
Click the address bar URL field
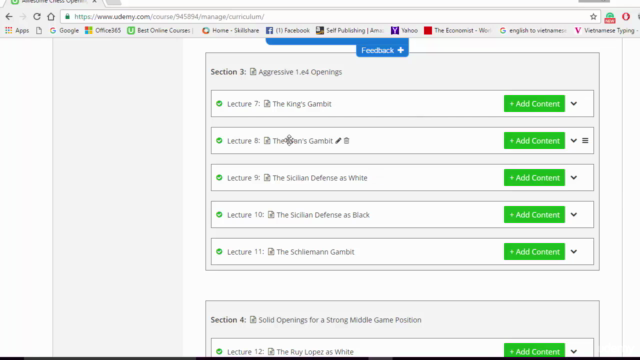[327, 17]
